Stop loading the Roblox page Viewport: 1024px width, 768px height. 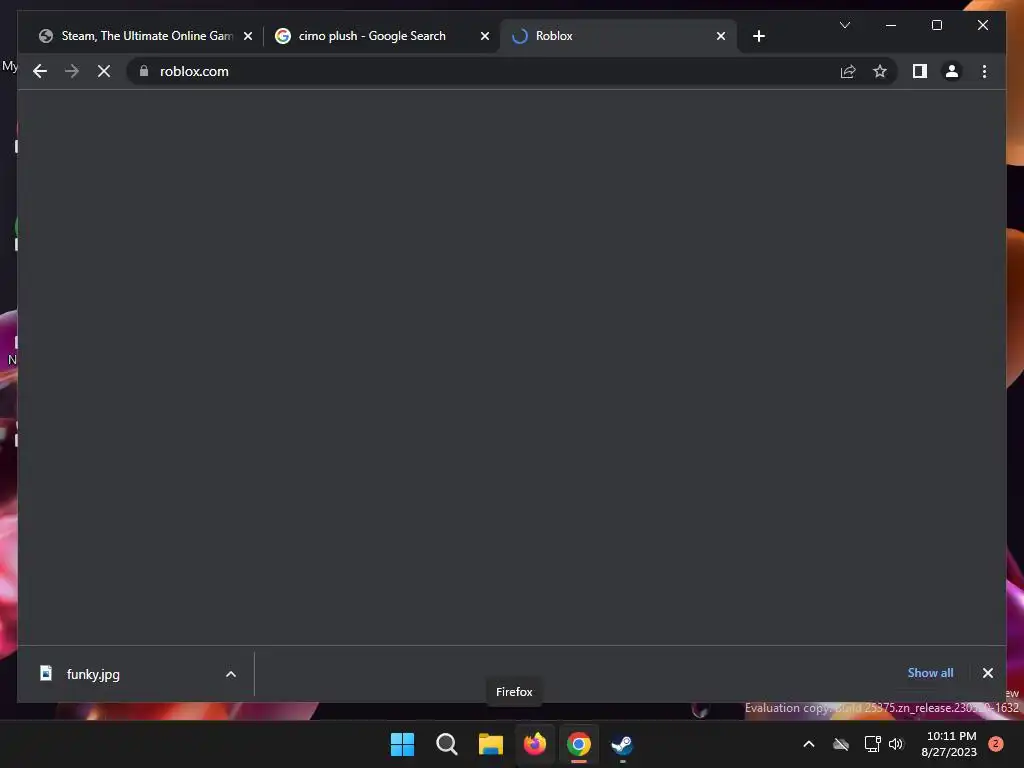click(x=104, y=71)
